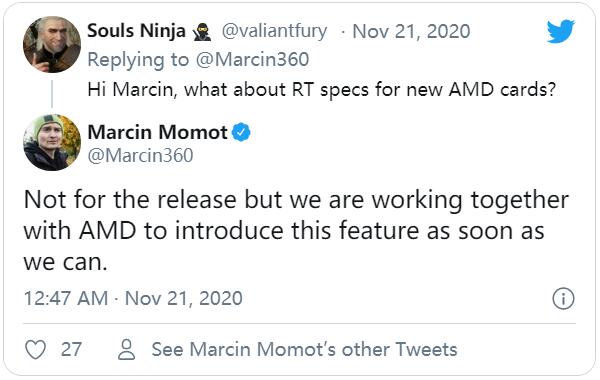Image resolution: width=600 pixels, height=380 pixels.
Task: Click Marcin Momot's blue verified badge
Action: [241, 132]
